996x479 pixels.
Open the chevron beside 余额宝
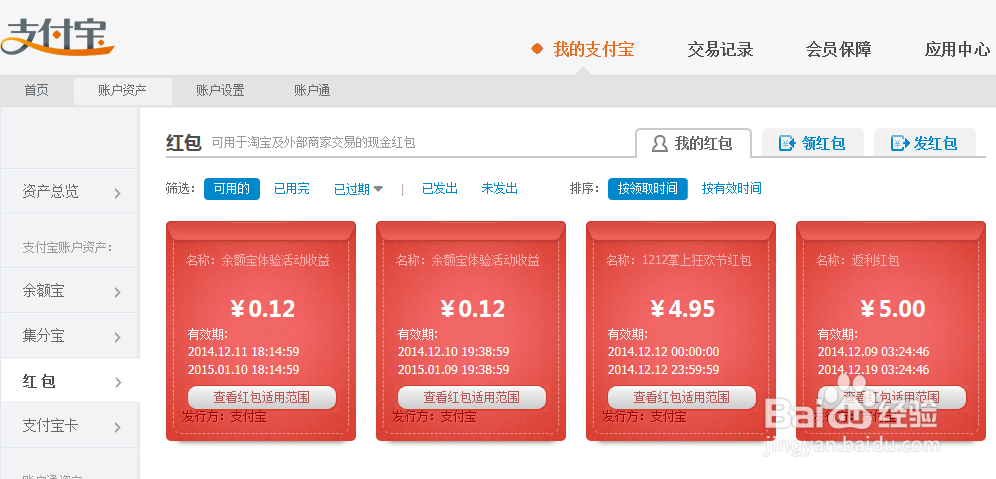point(118,292)
